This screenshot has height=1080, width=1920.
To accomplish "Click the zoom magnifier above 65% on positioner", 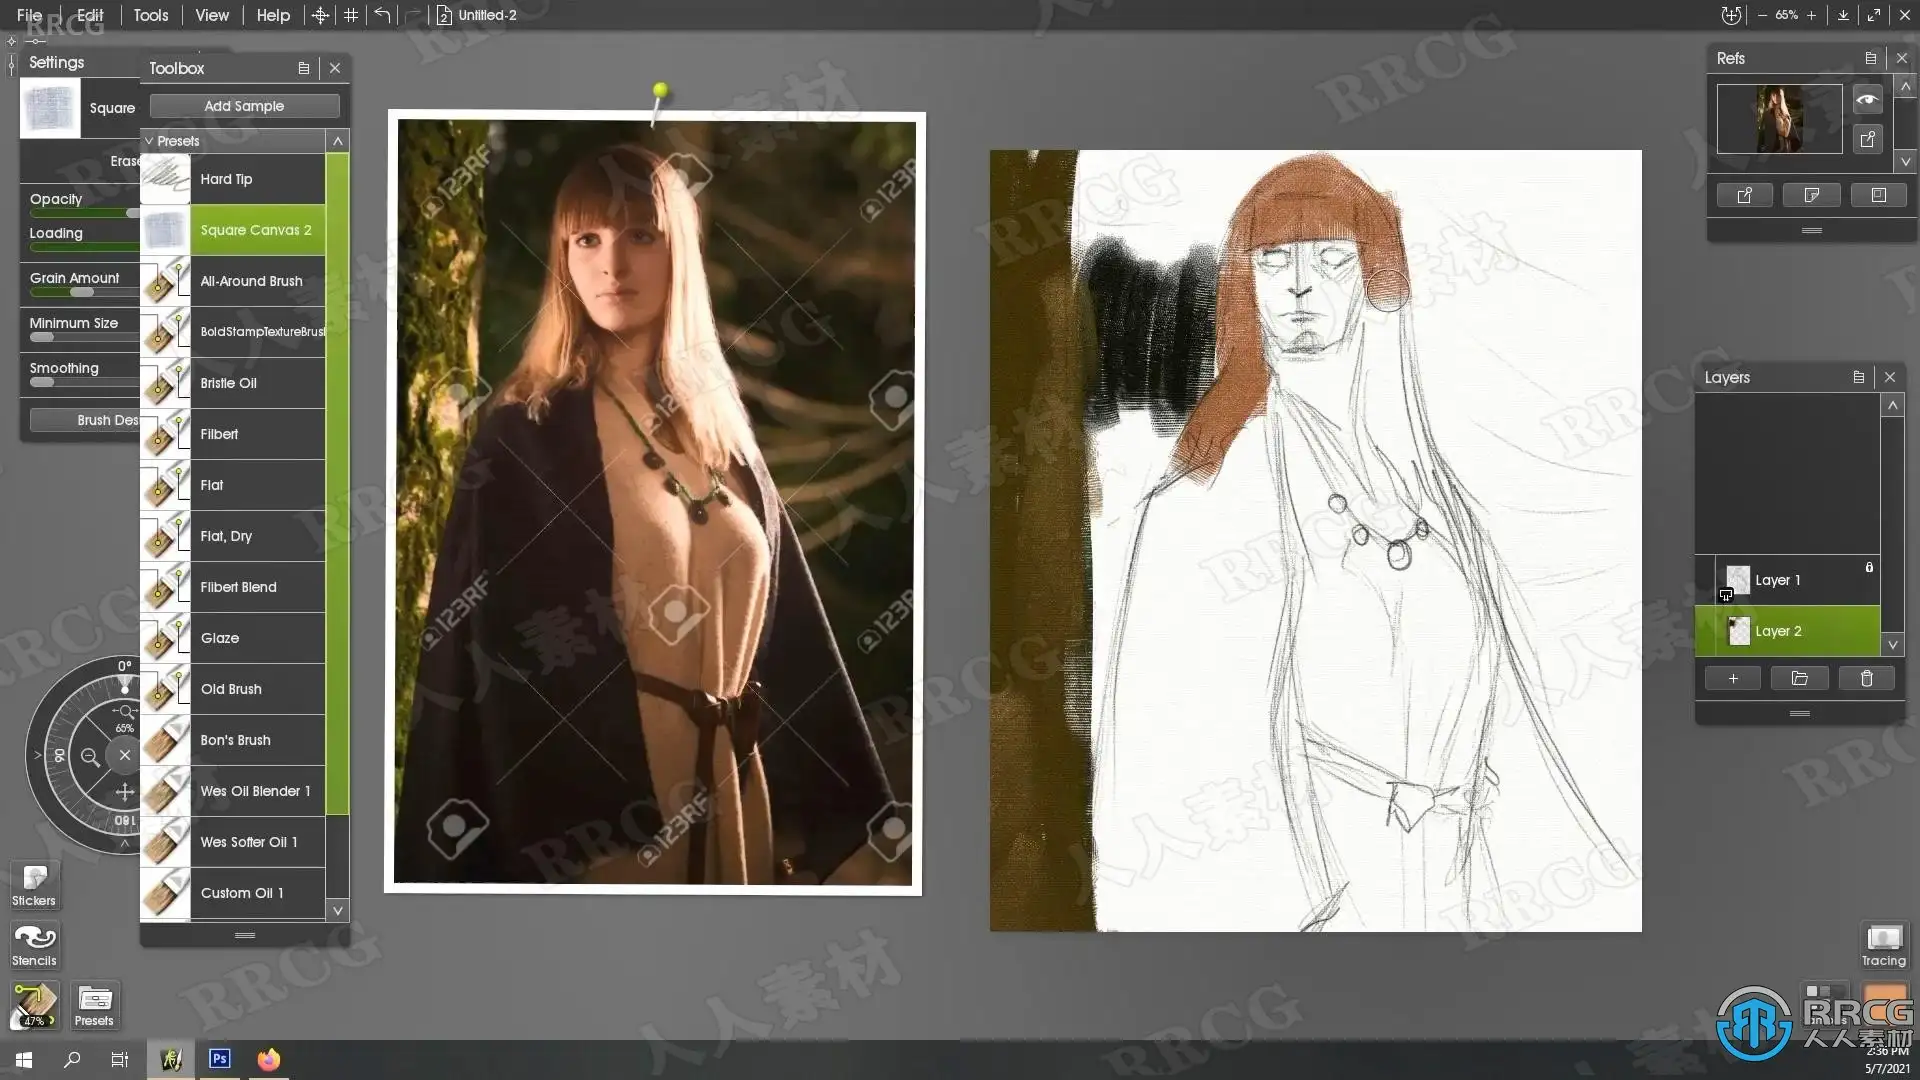I will coord(124,712).
